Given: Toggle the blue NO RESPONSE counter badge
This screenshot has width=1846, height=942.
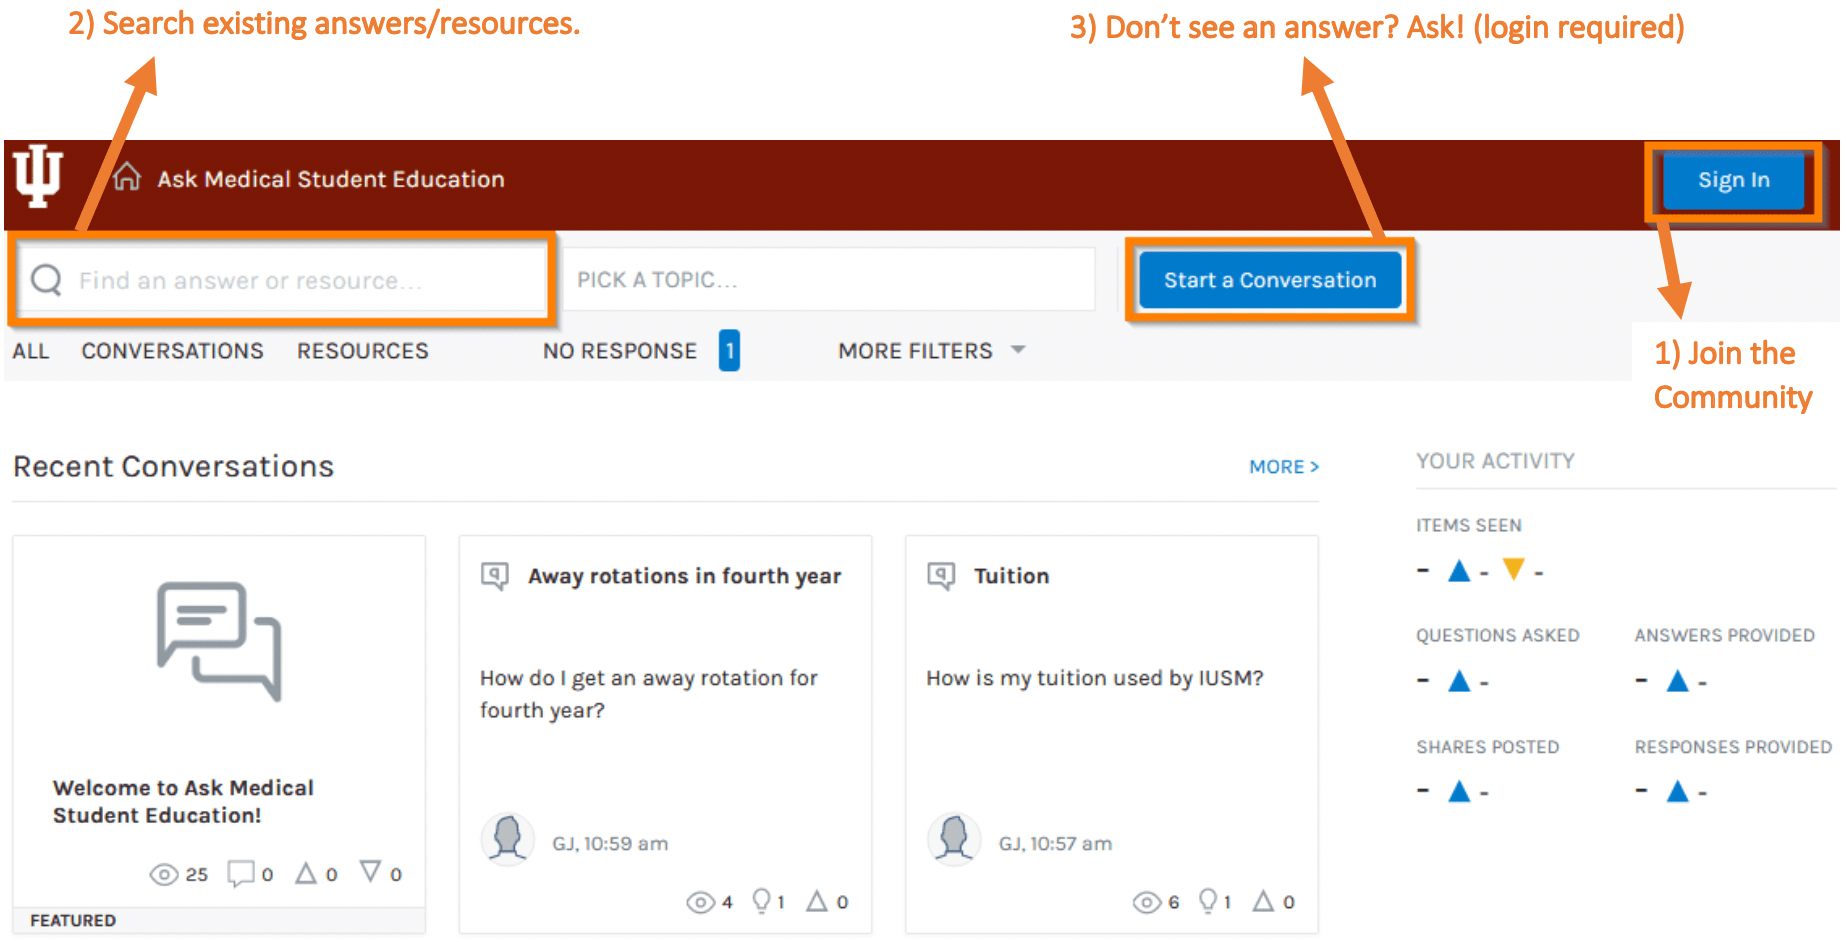Looking at the screenshot, I should coord(730,350).
